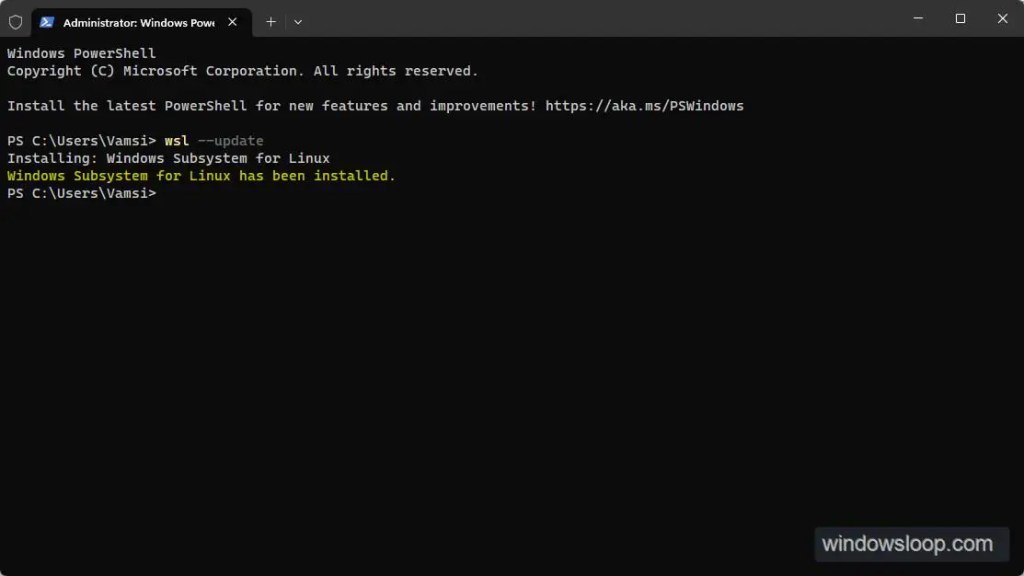Viewport: 1024px width, 576px height.
Task: Click the Microsoft Corporation copyright line
Action: pyautogui.click(x=242, y=71)
